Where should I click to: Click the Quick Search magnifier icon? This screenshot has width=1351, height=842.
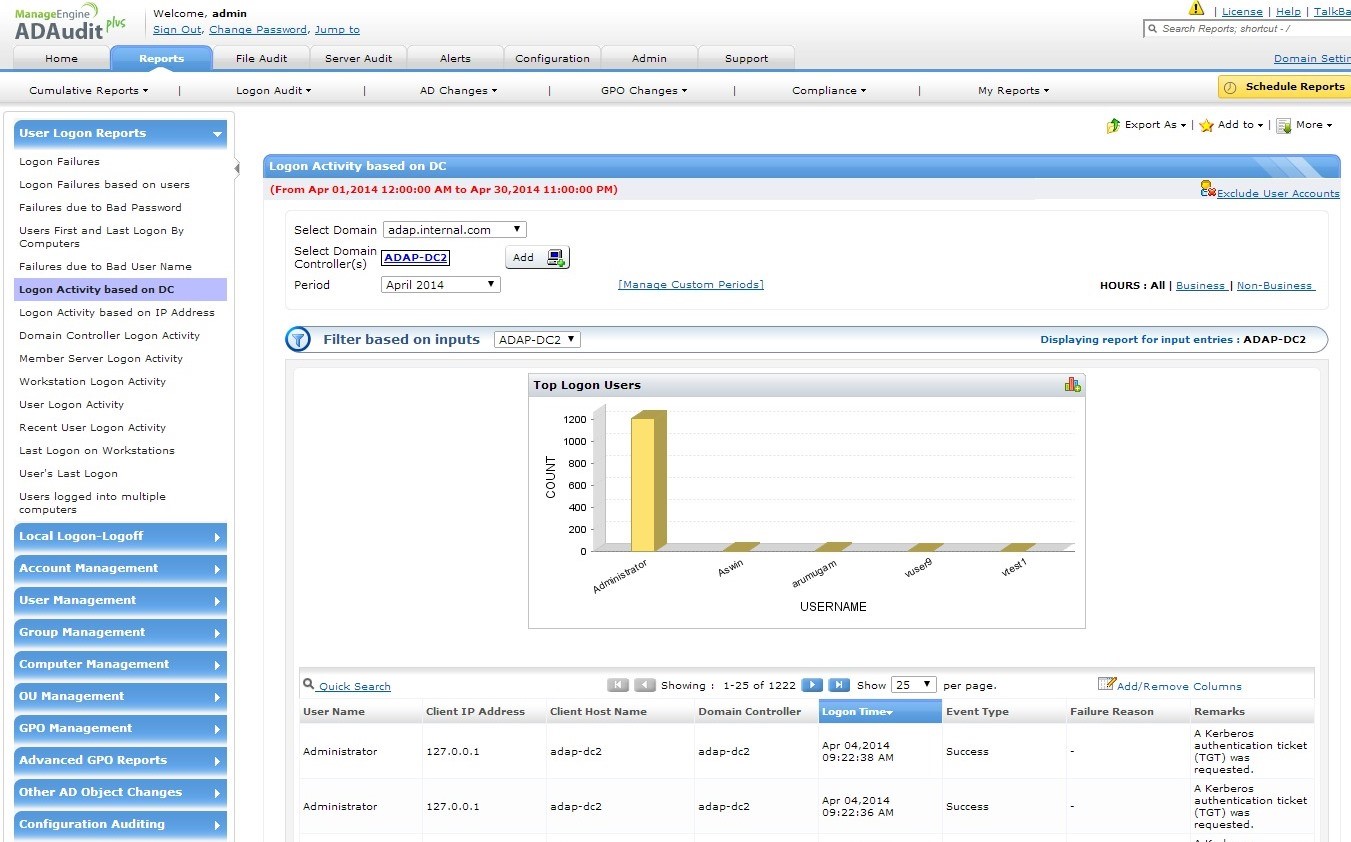point(308,686)
